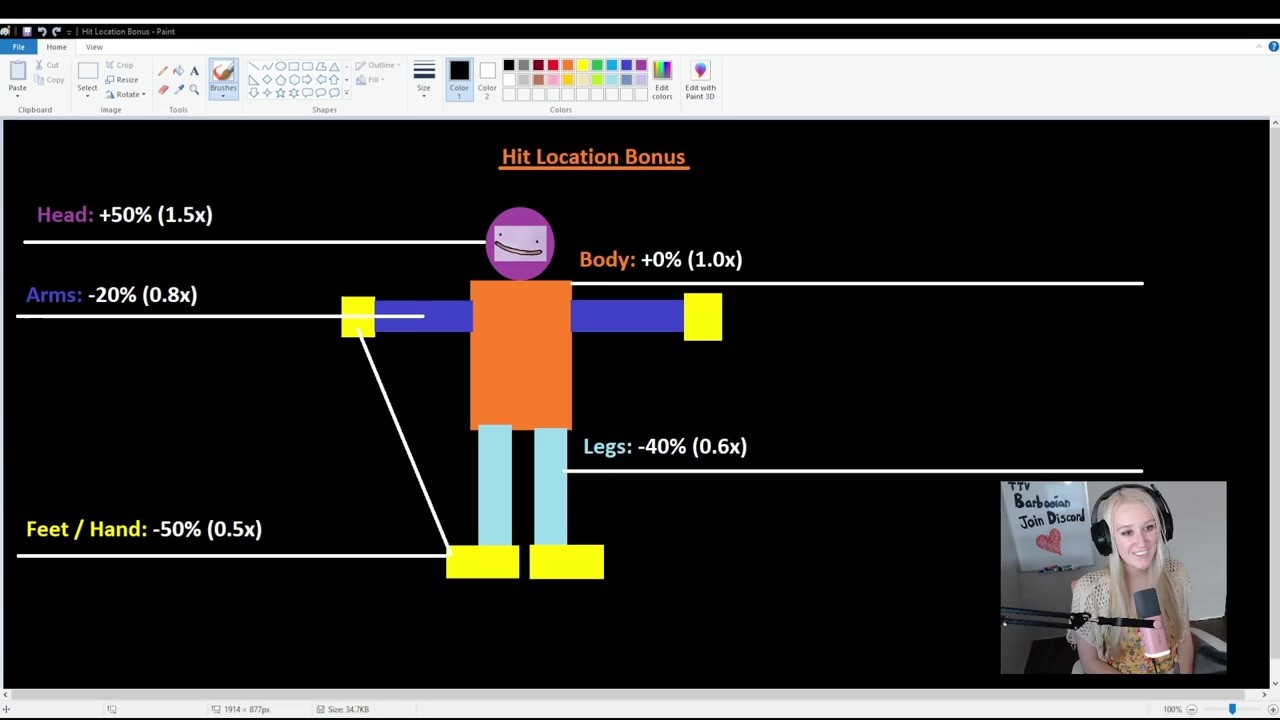
Task: Switch to the View tab
Action: tap(94, 47)
